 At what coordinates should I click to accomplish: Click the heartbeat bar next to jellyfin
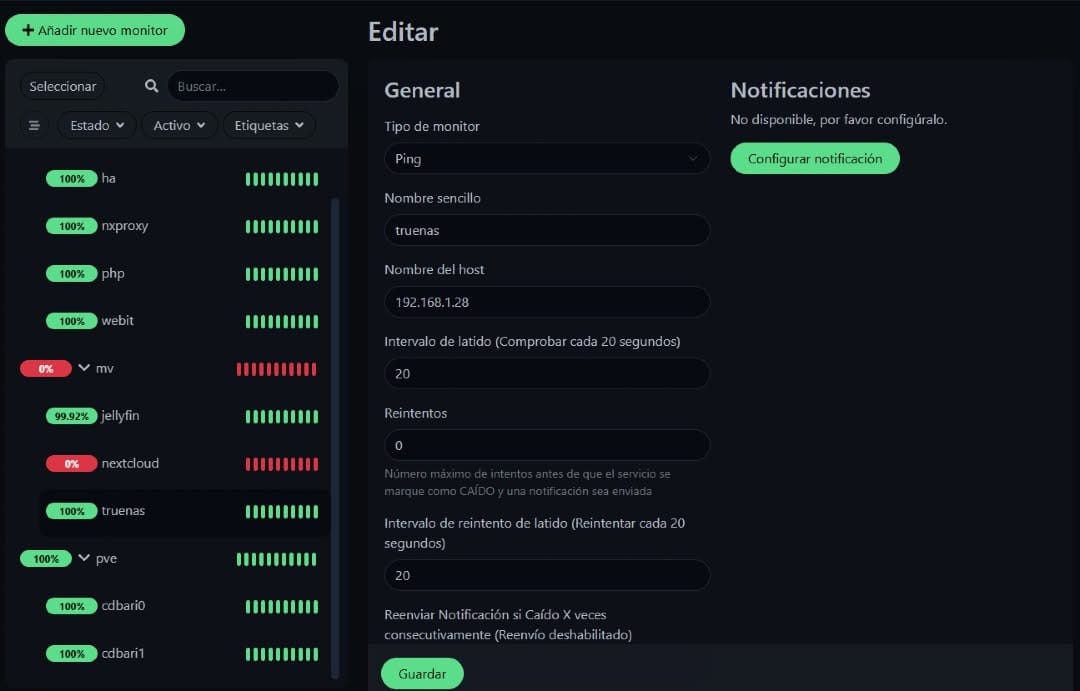coord(282,416)
